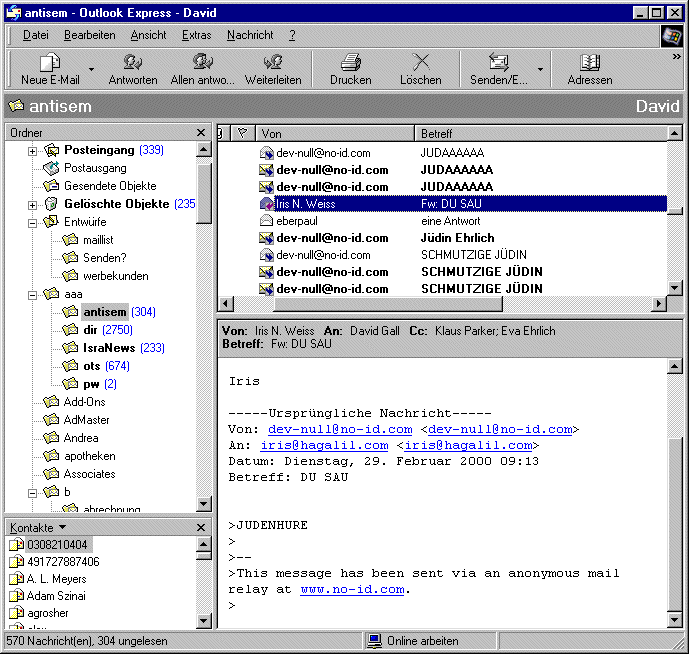Delete message with the Löschen icon
The height and width of the screenshot is (654, 689).
(x=421, y=63)
